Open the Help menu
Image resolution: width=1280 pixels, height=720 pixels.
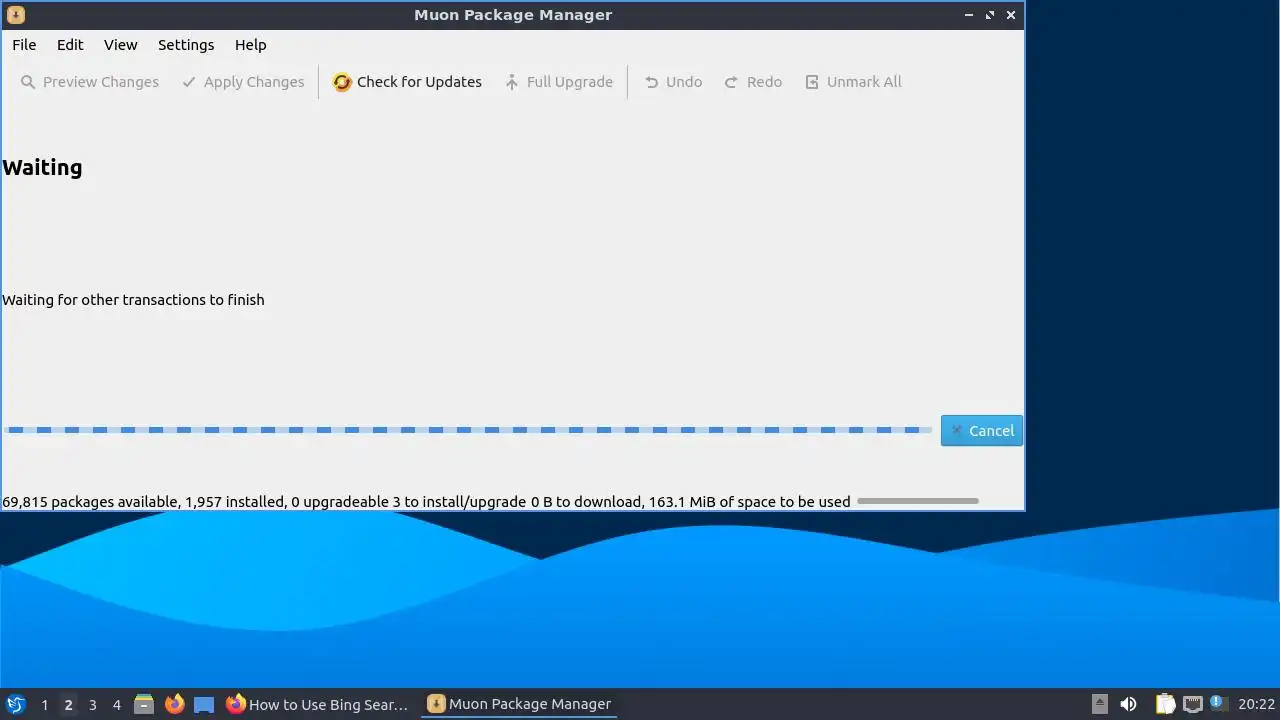click(250, 45)
